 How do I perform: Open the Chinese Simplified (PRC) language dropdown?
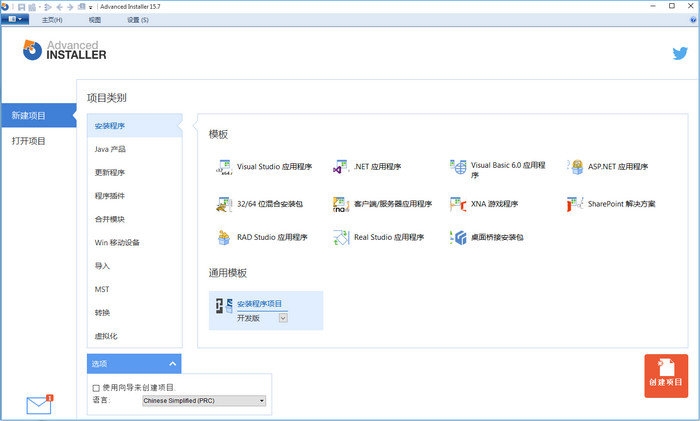point(204,401)
